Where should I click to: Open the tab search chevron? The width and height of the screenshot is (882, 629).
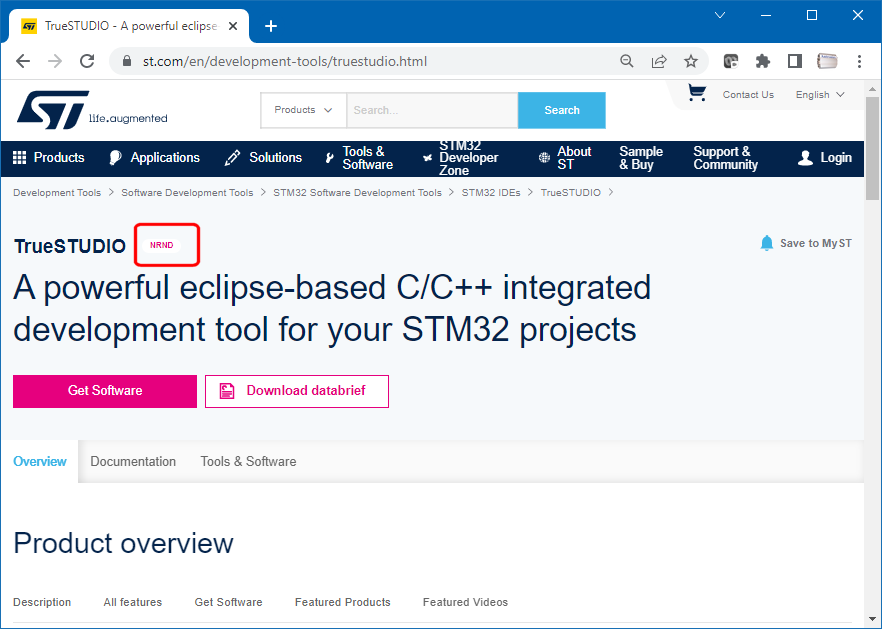719,15
